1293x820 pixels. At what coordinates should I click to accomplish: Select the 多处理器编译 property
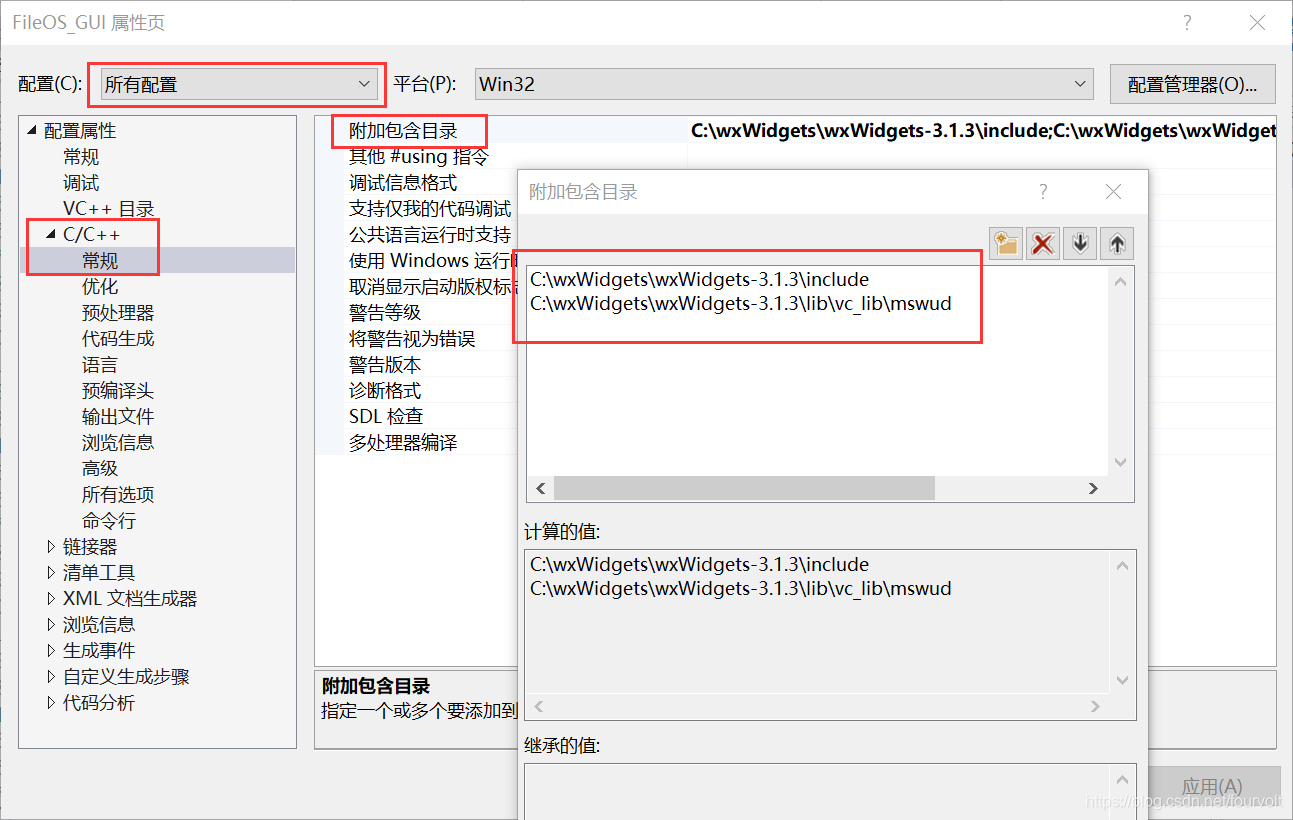(x=403, y=443)
